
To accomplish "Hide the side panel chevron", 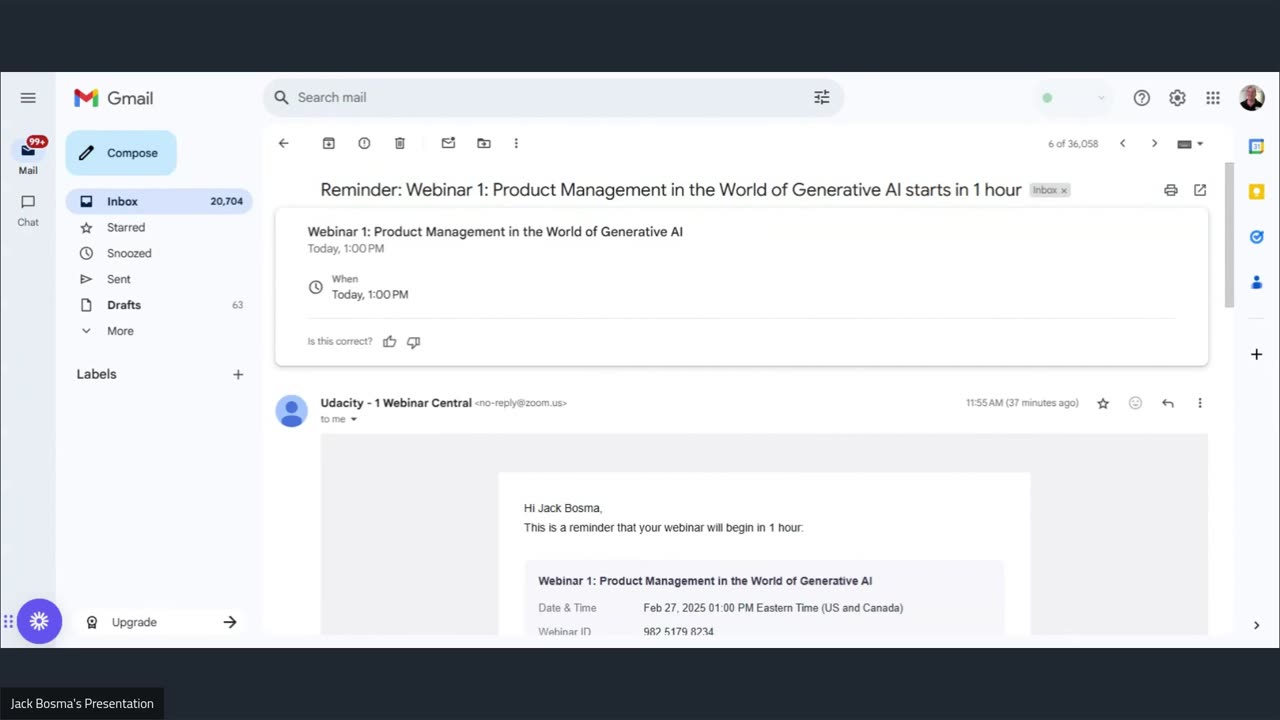I will [1257, 625].
